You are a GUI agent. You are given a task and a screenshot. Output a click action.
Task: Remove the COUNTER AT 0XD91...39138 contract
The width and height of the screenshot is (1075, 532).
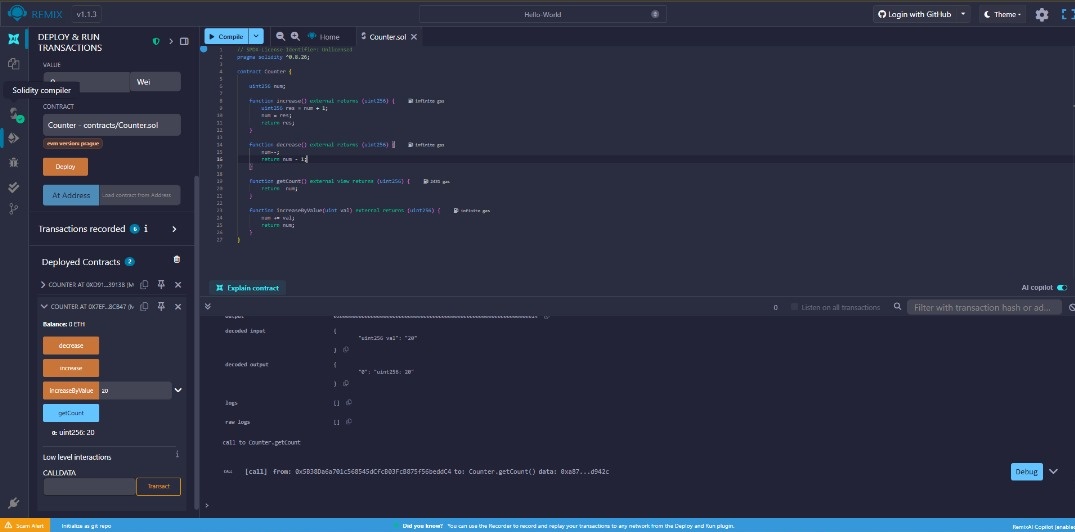[x=178, y=285]
